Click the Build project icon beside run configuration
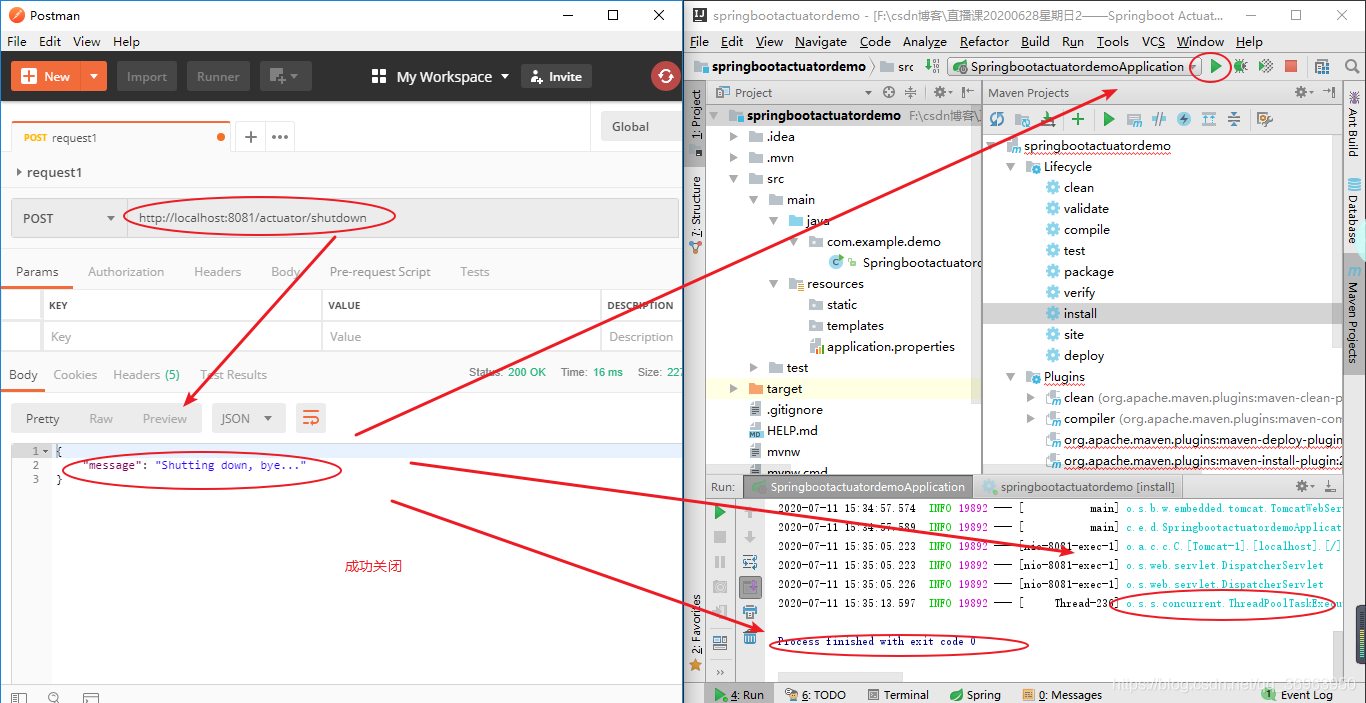1366x703 pixels. (x=933, y=66)
